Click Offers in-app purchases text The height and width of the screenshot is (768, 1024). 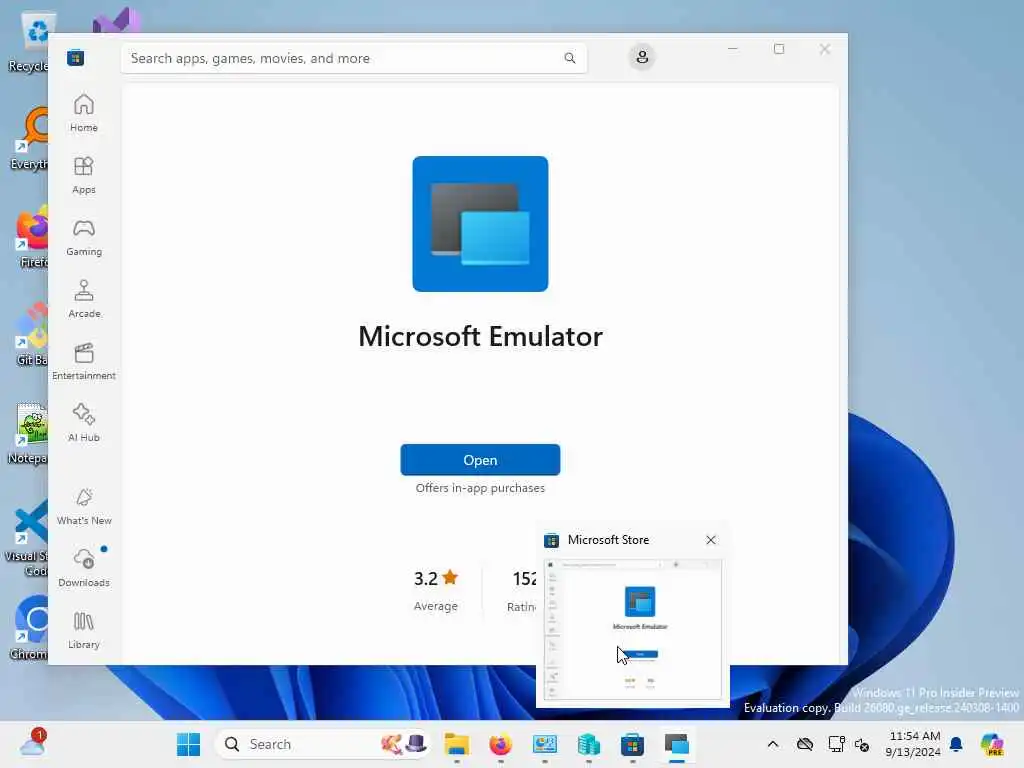pyautogui.click(x=480, y=488)
